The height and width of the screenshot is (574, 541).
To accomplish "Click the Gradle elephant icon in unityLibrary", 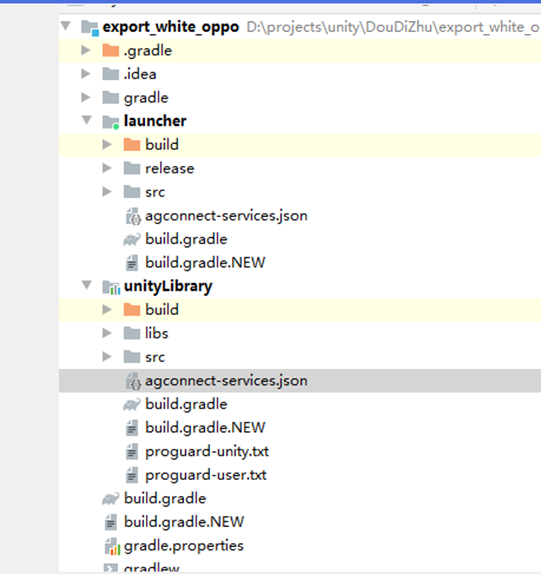I will 132,405.
